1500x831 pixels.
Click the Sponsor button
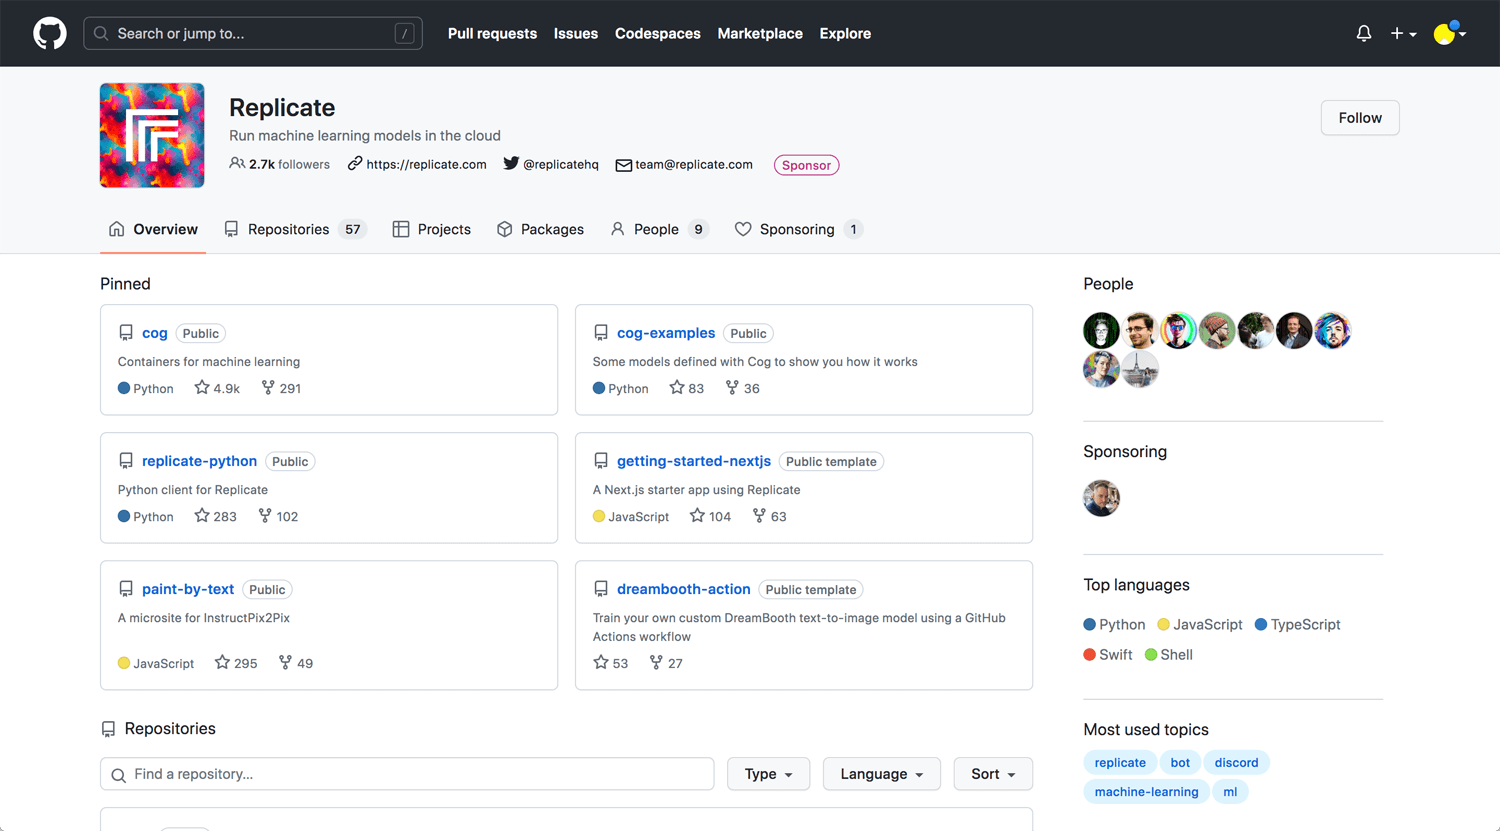pyautogui.click(x=806, y=165)
